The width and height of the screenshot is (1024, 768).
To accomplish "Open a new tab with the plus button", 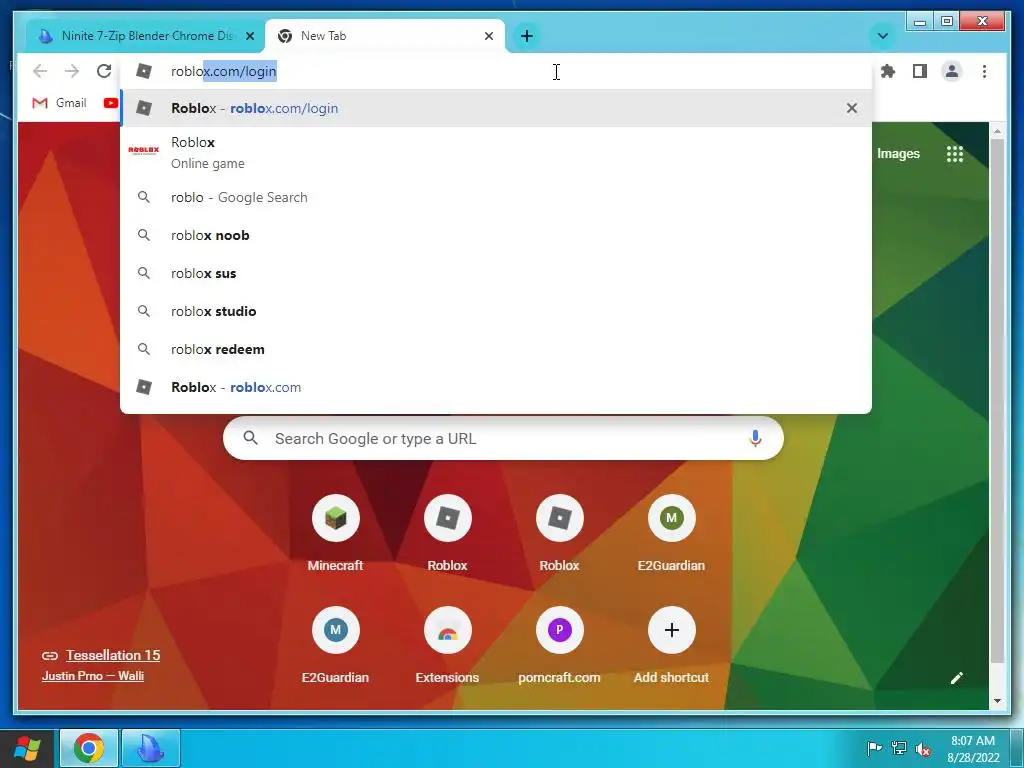I will [527, 36].
